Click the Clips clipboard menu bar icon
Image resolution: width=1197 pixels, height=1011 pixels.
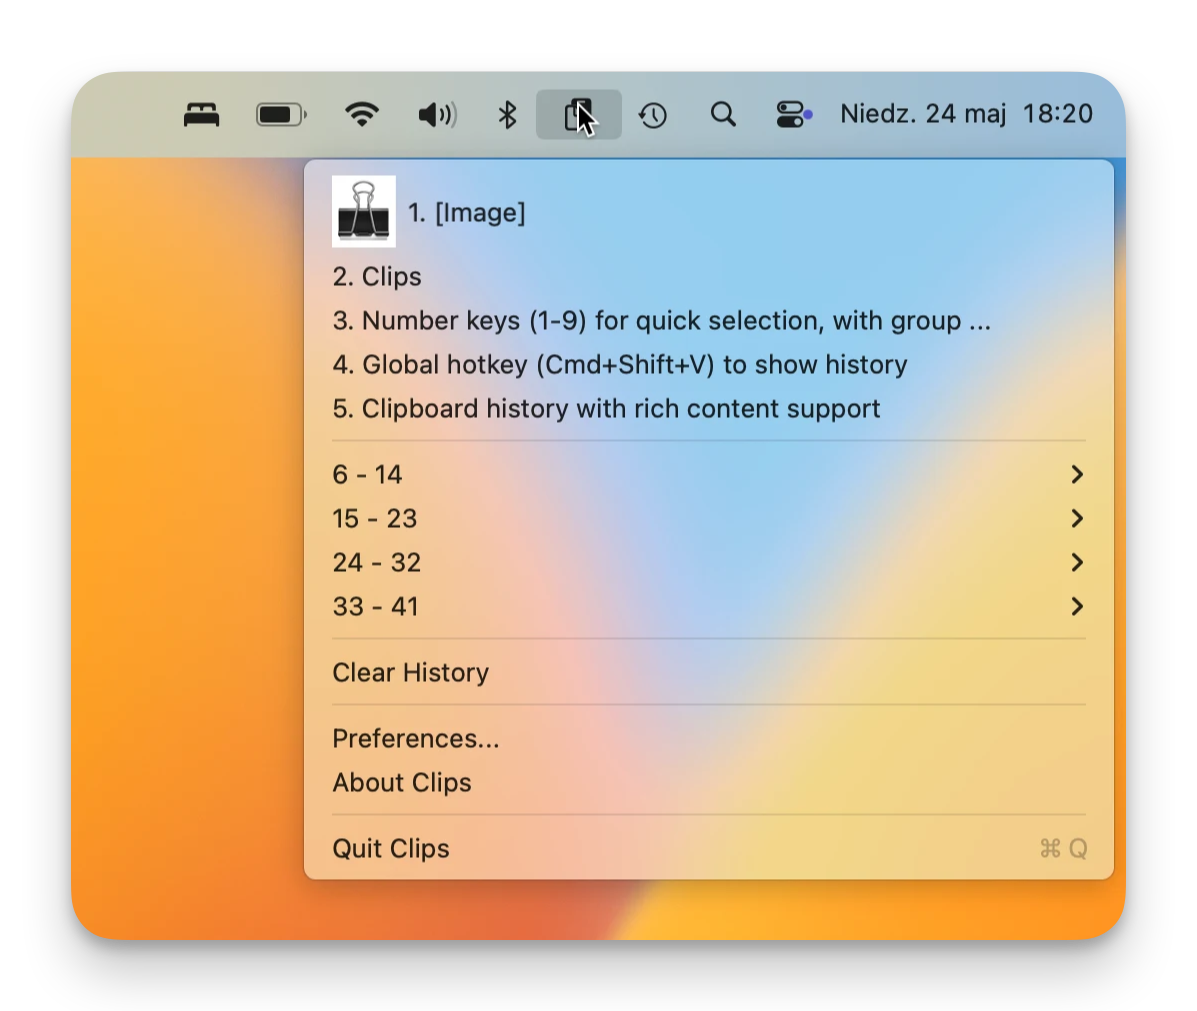(x=579, y=115)
